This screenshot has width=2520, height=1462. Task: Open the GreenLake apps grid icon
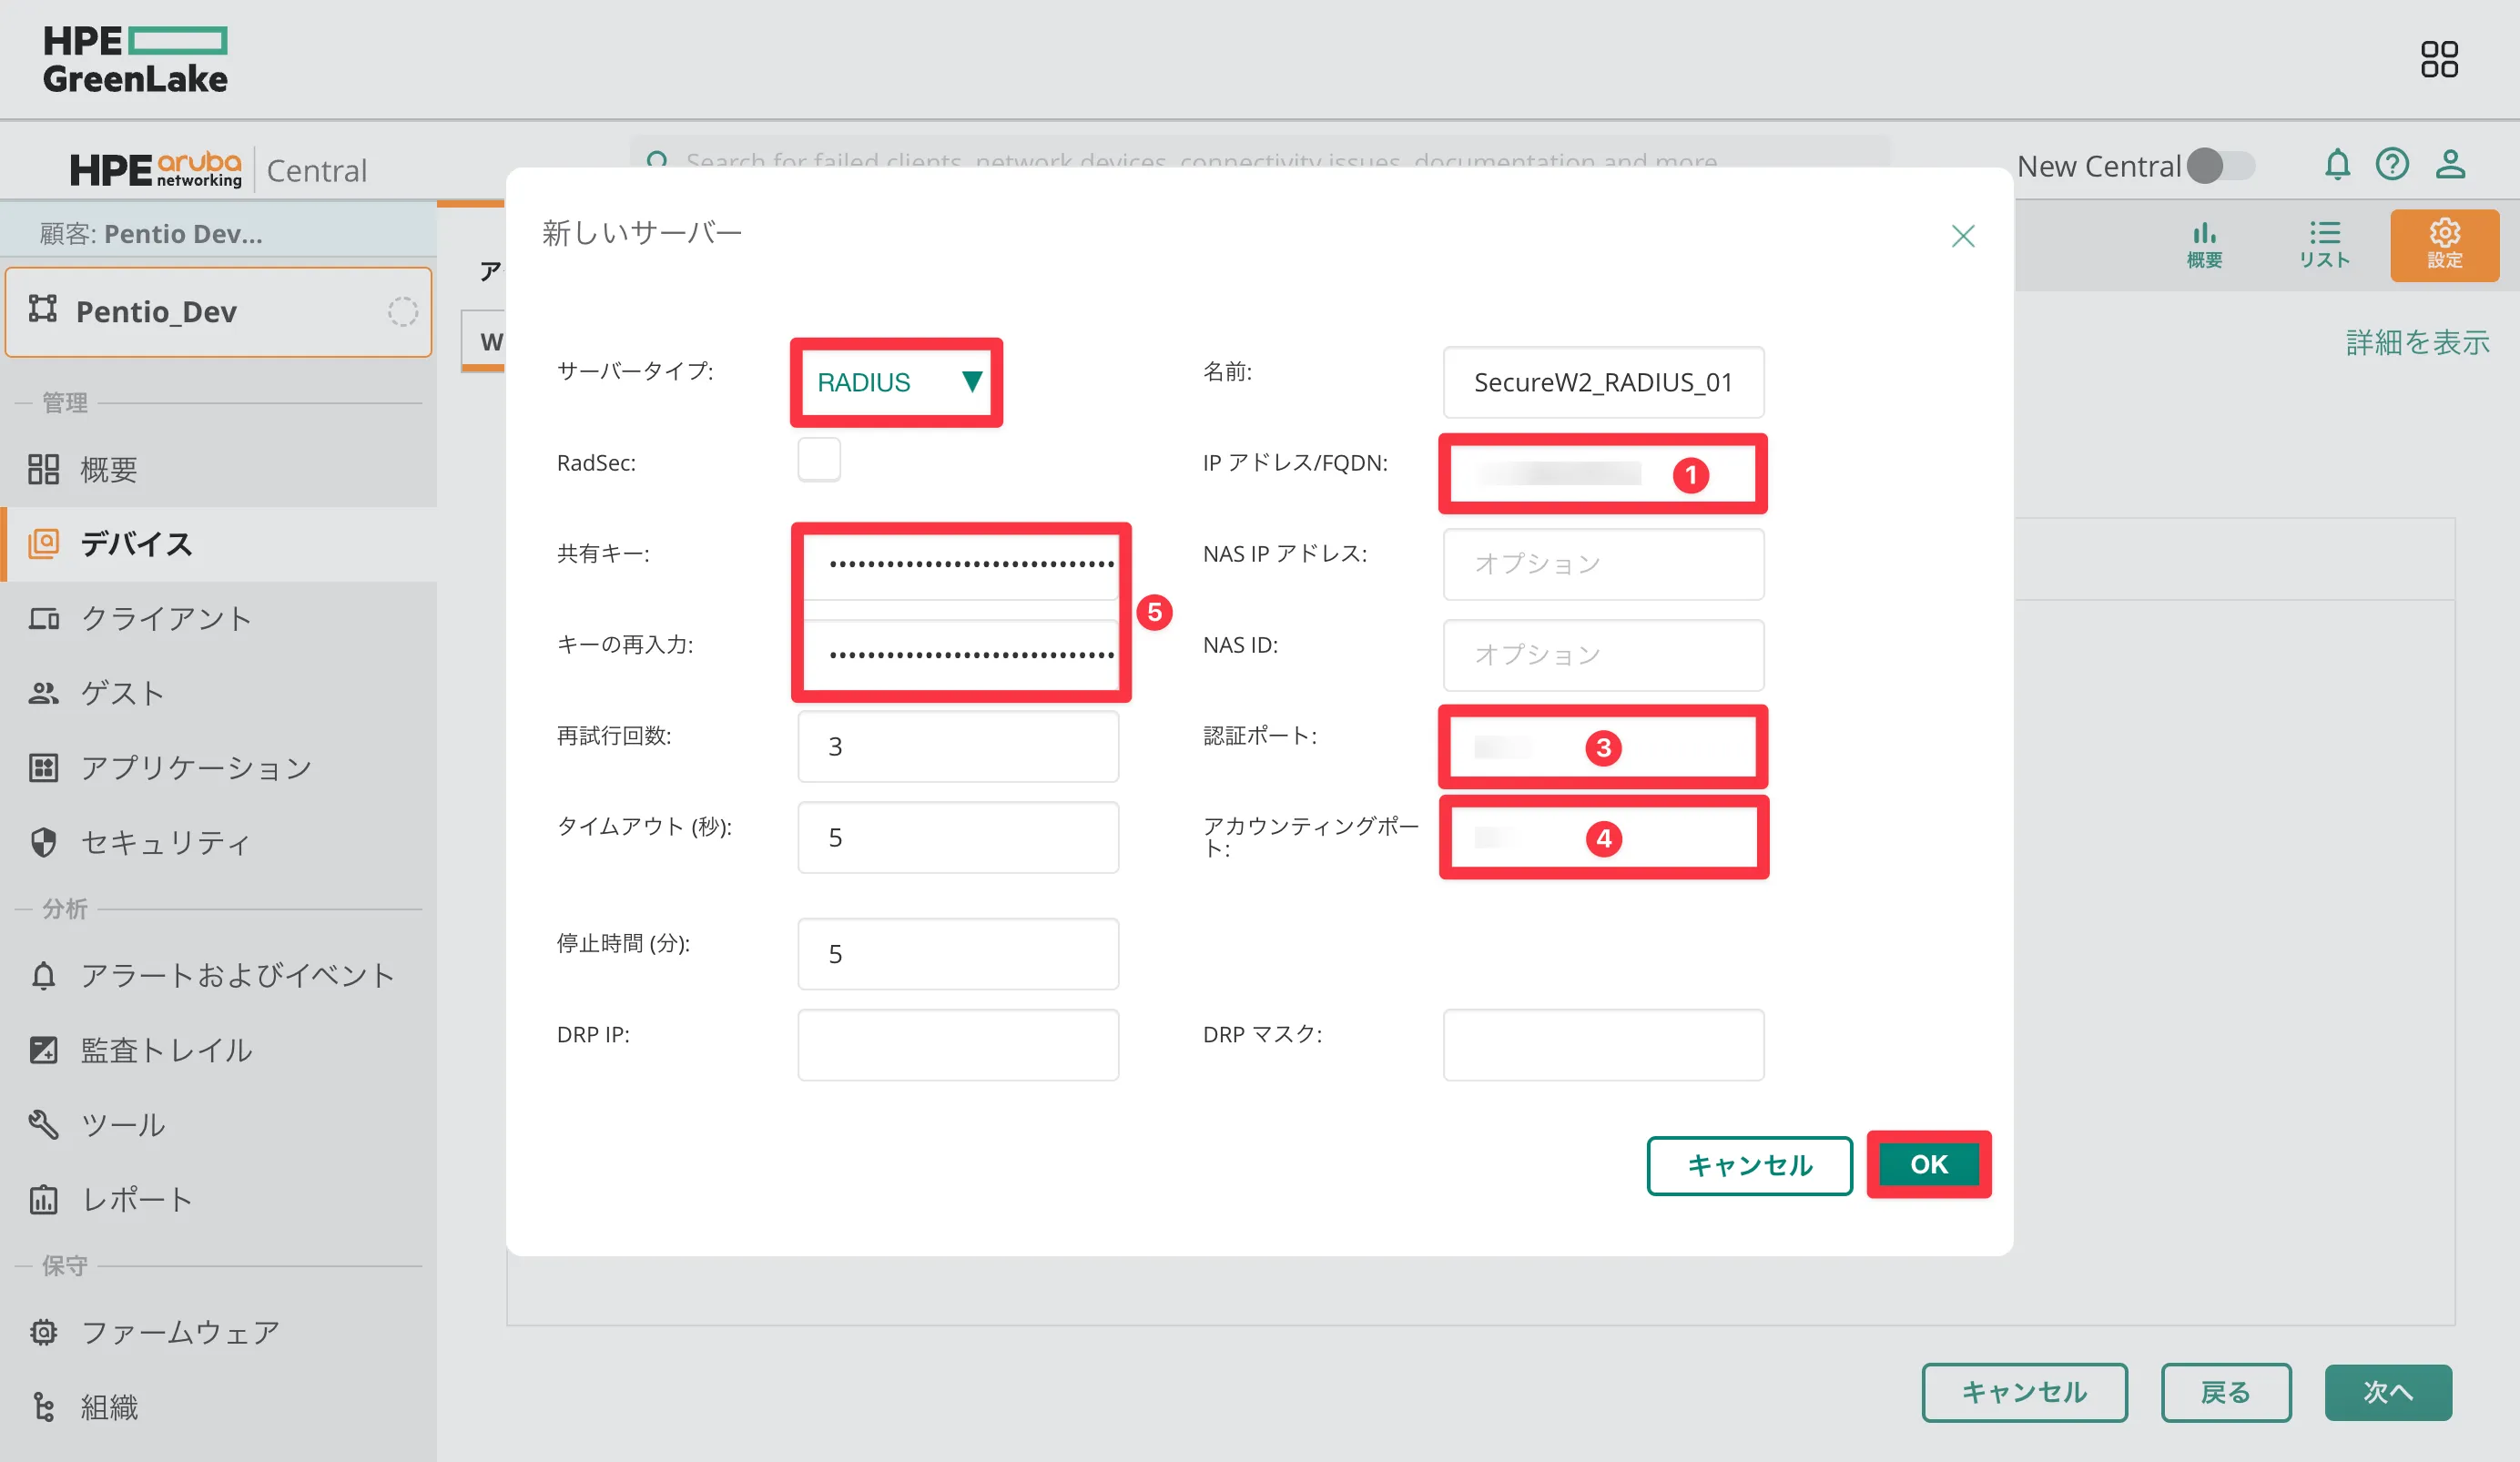2438,60
